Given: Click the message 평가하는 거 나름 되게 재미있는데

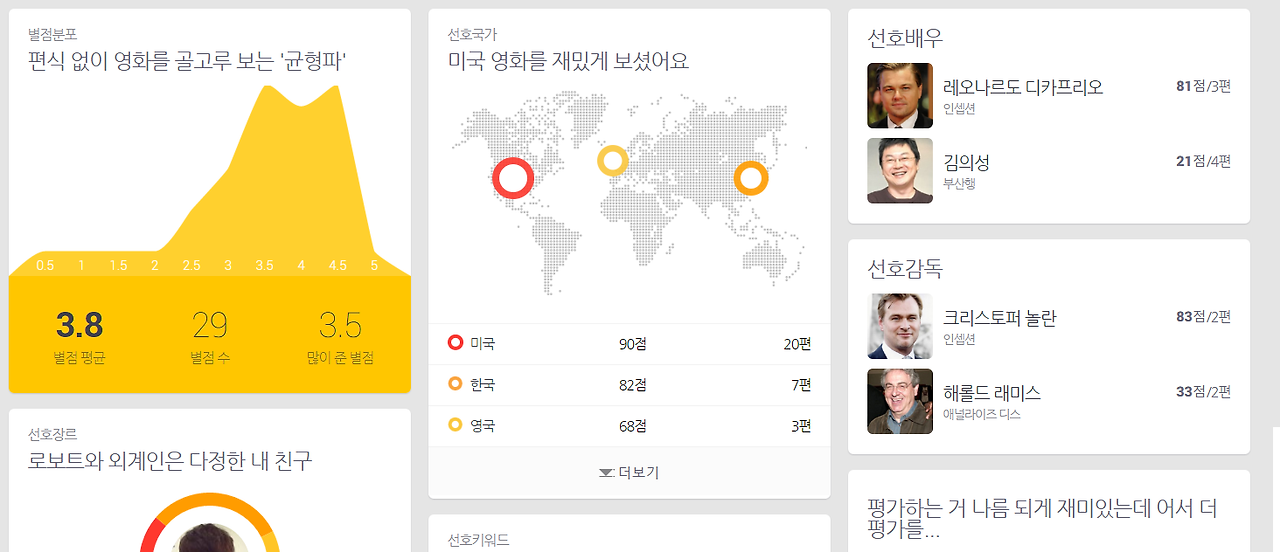Looking at the screenshot, I should pos(1042,519).
